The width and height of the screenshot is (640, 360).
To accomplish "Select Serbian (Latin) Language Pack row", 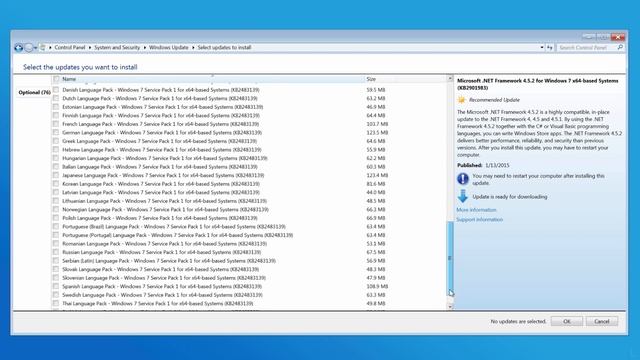I will click(x=169, y=261).
